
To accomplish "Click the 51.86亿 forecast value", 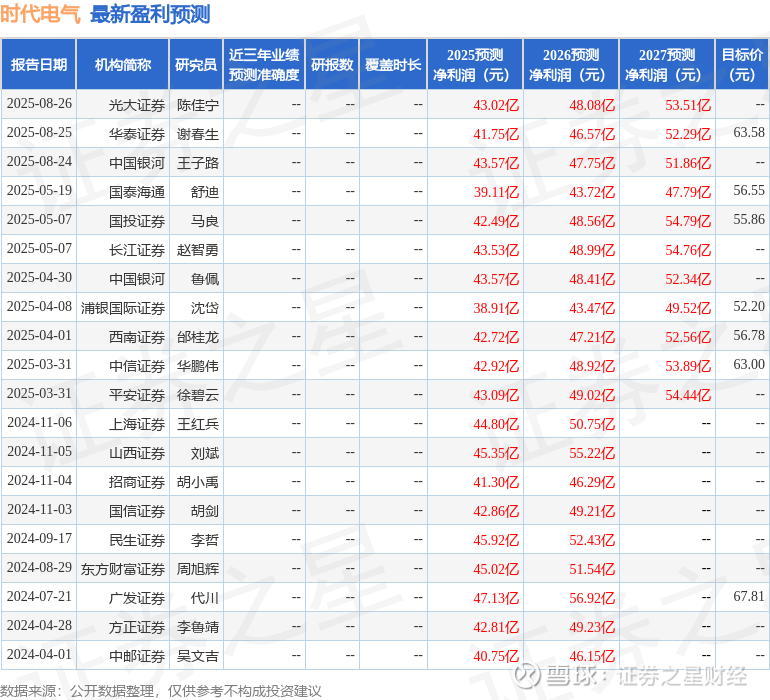I will click(x=688, y=163).
